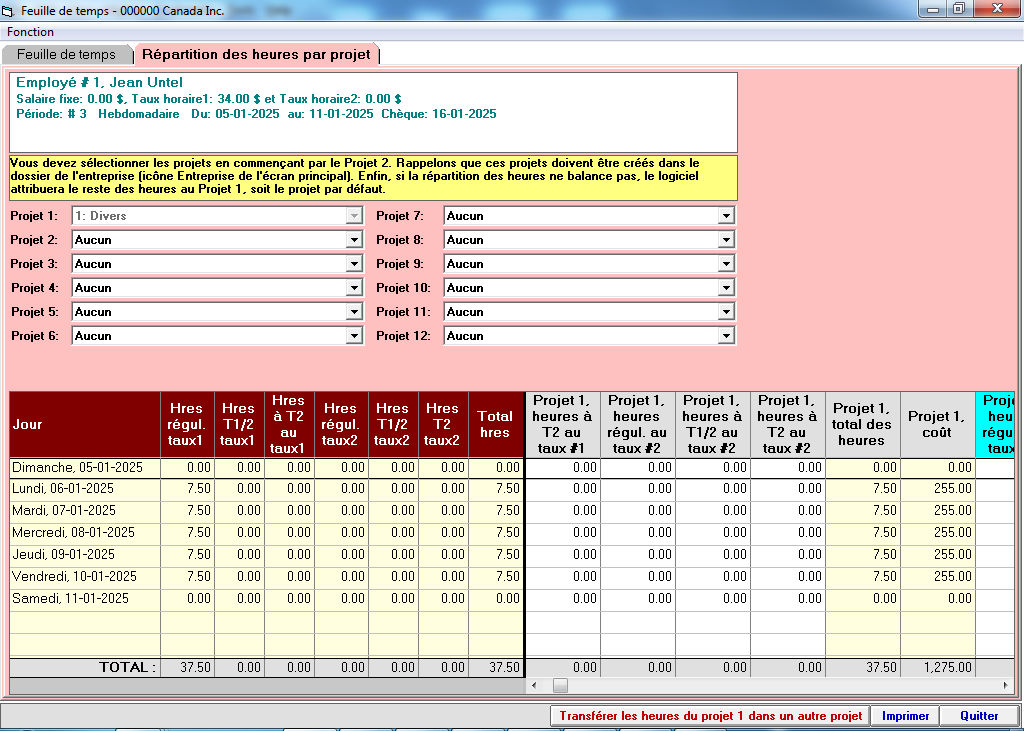
Task: Open the Projet 10 project selector
Action: click(726, 288)
